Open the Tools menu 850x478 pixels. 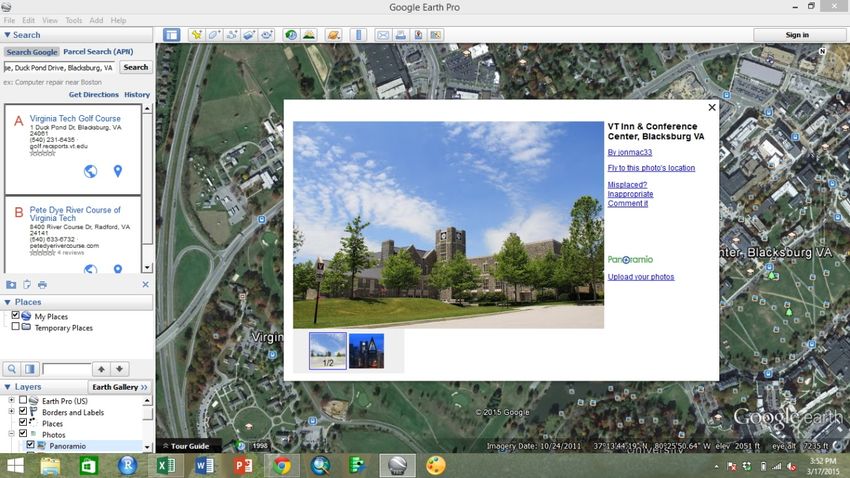74,20
